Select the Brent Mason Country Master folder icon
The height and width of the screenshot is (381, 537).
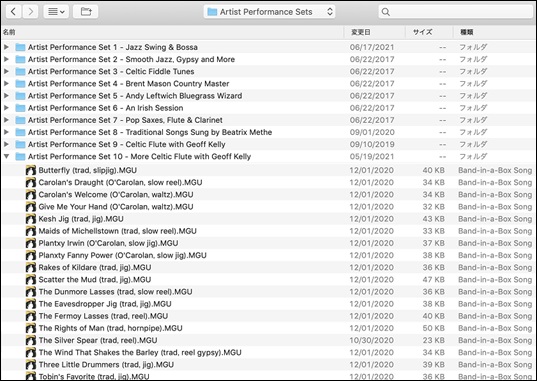20,84
